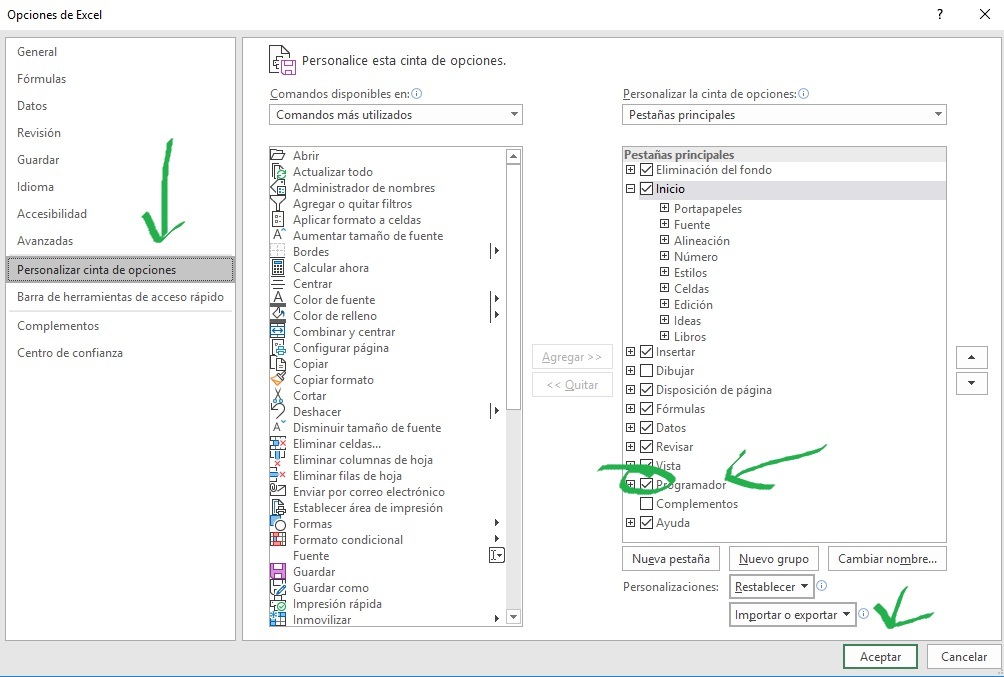Viewport: 1004px width, 677px height.
Task: Check the Complementos tab checkbox
Action: point(645,503)
